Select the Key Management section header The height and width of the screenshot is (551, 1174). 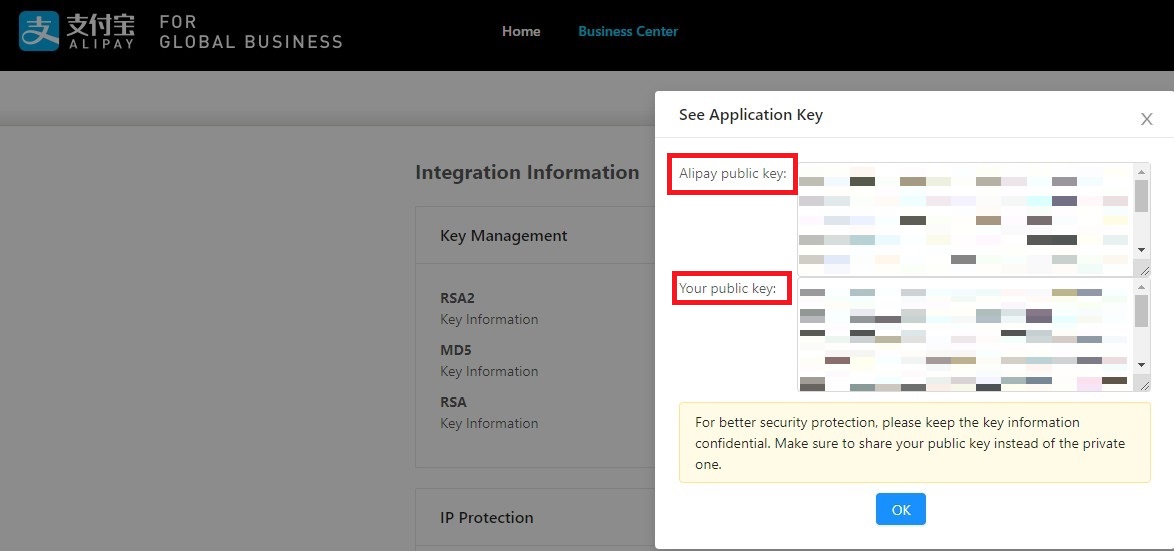tap(503, 236)
